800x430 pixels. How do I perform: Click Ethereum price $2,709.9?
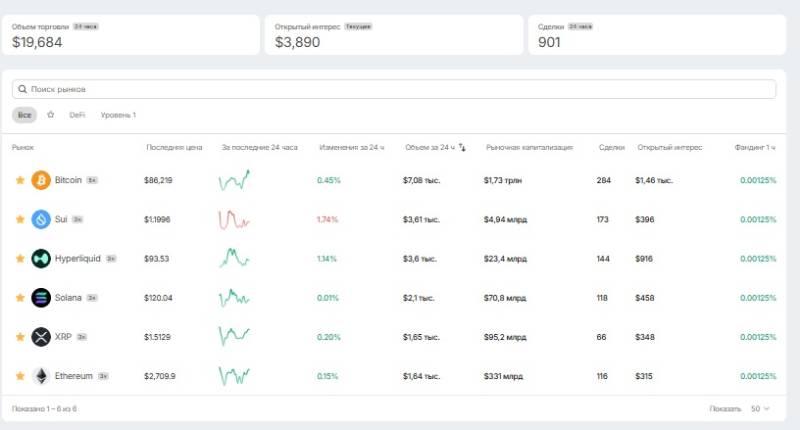160,376
